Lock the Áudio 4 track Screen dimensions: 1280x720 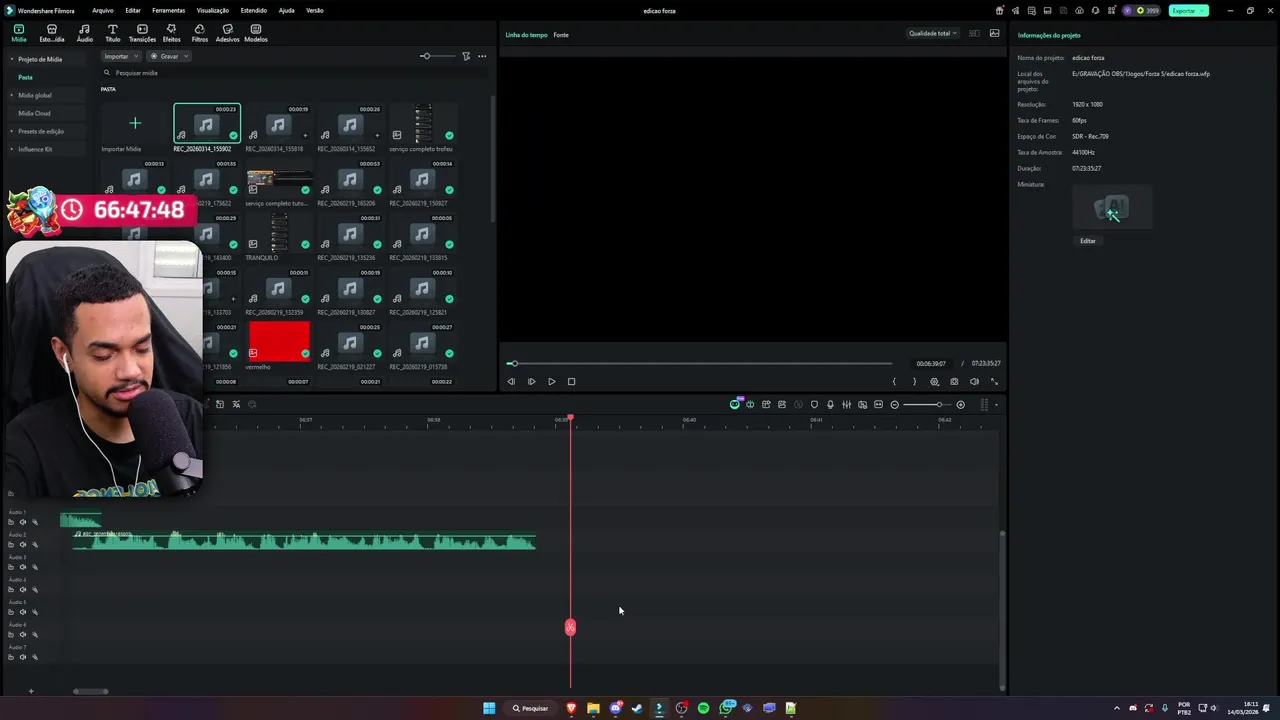click(11, 590)
